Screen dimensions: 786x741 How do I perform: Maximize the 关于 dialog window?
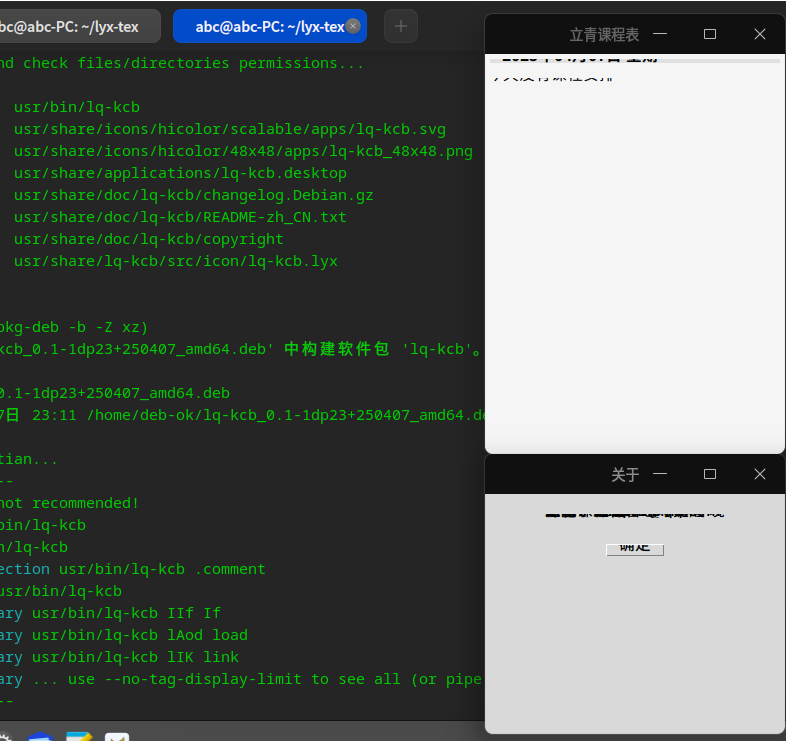pos(710,474)
